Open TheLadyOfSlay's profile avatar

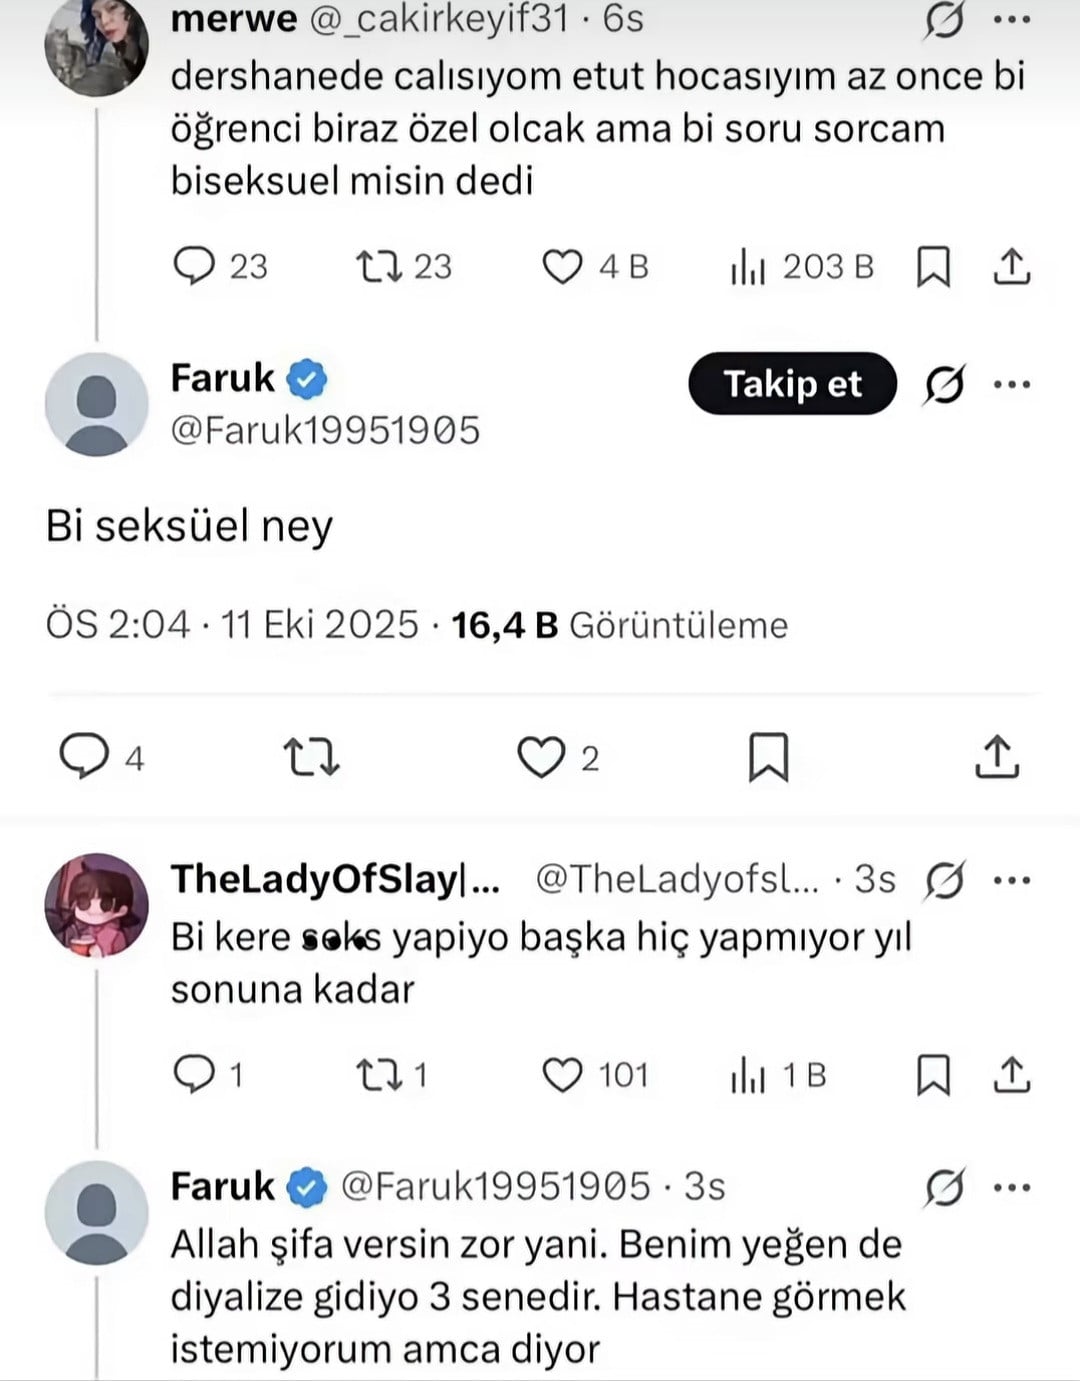tap(96, 904)
